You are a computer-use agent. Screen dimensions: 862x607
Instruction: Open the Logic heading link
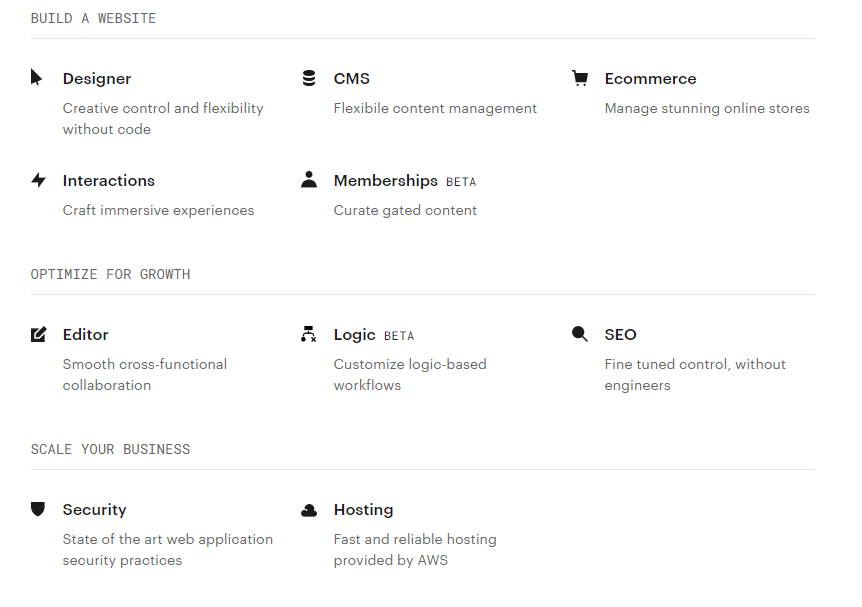point(355,335)
